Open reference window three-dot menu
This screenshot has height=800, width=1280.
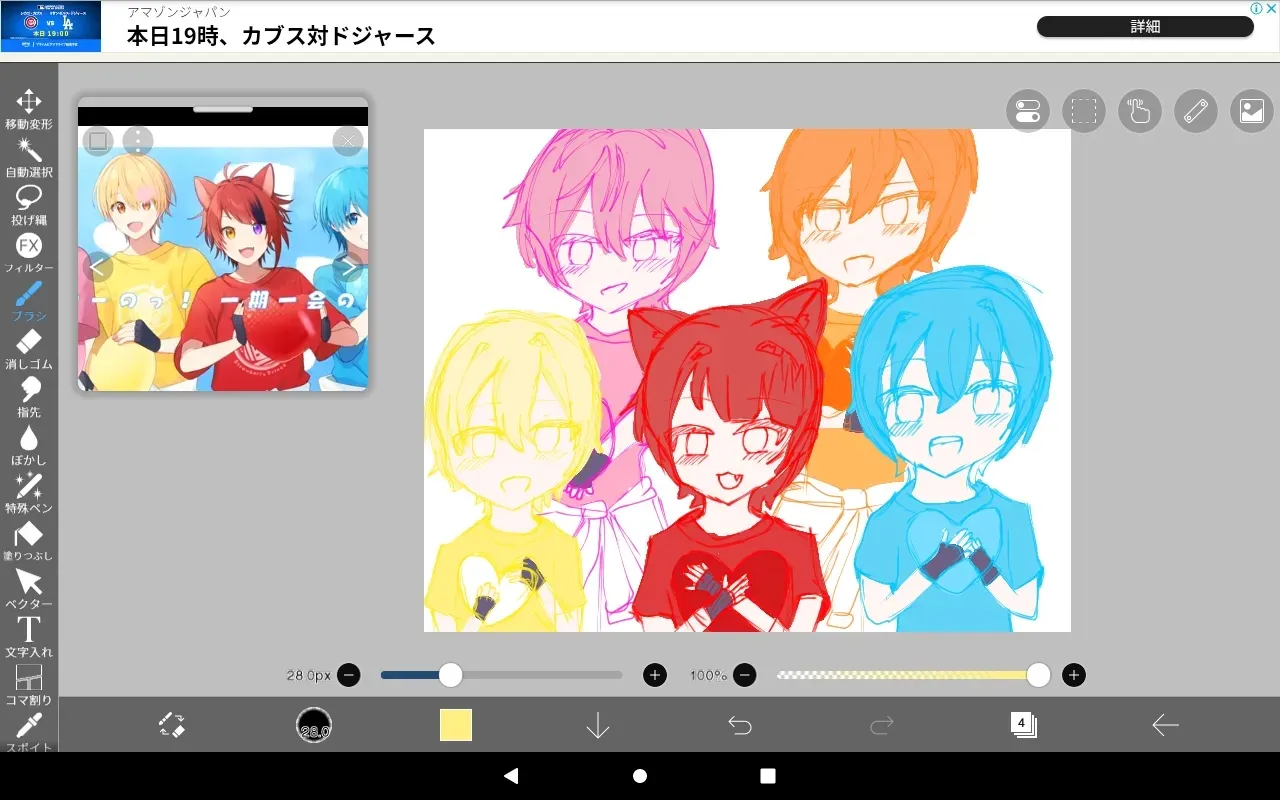click(x=138, y=141)
